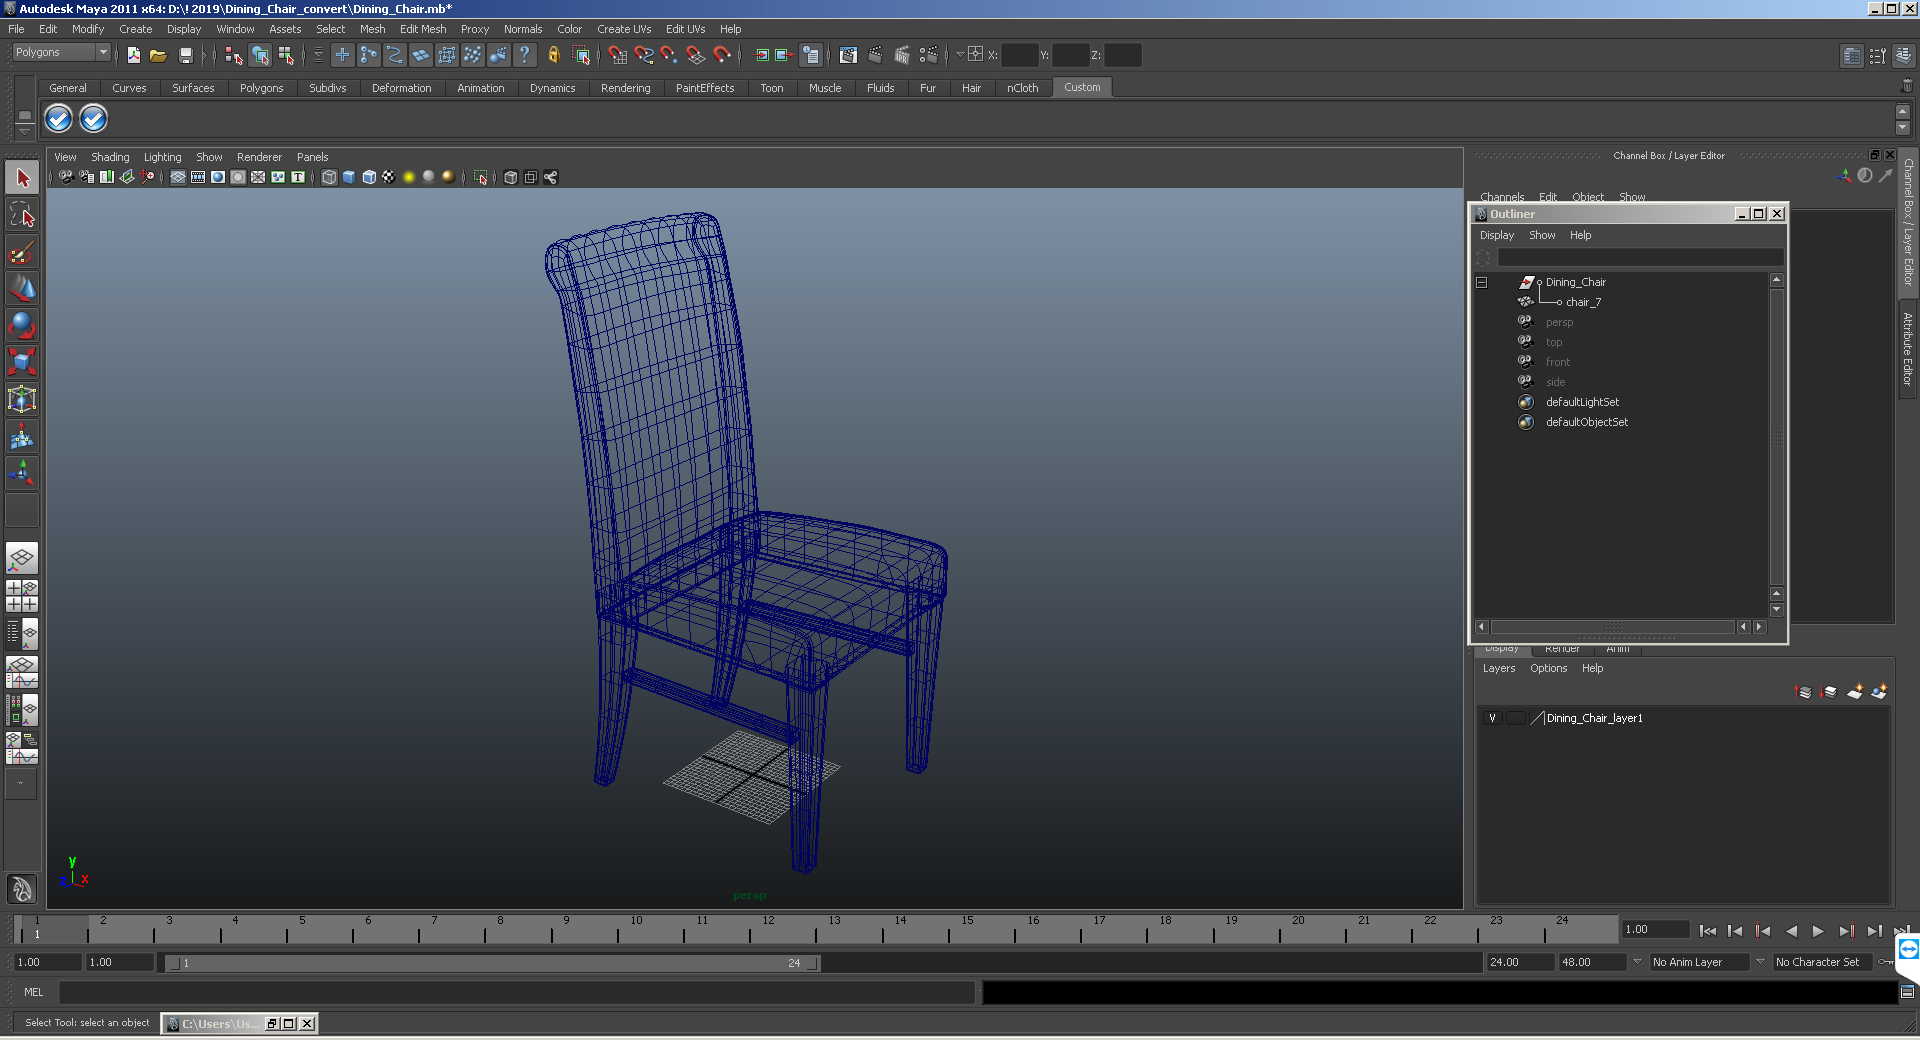Image resolution: width=1920 pixels, height=1040 pixels.
Task: Open the Shading viewport menu
Action: click(110, 157)
